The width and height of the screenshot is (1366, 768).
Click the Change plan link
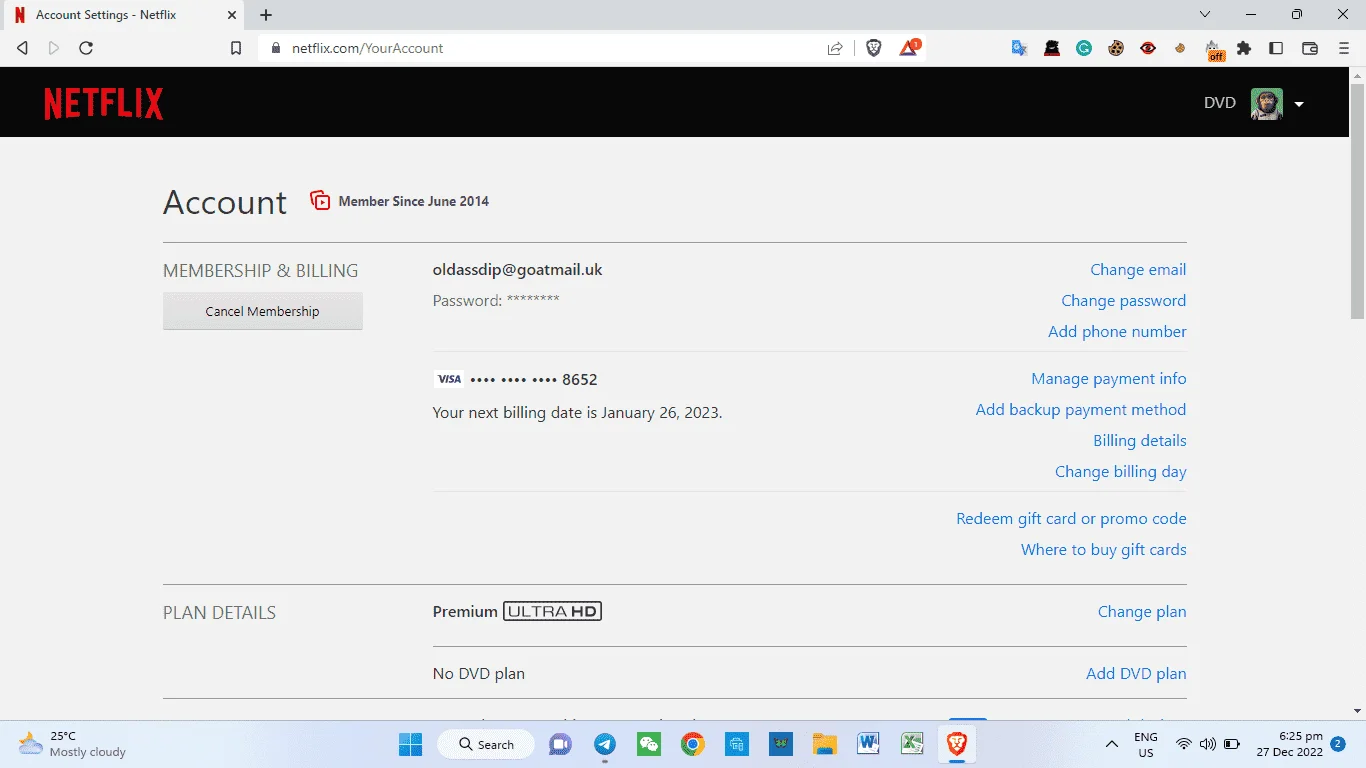tap(1142, 612)
